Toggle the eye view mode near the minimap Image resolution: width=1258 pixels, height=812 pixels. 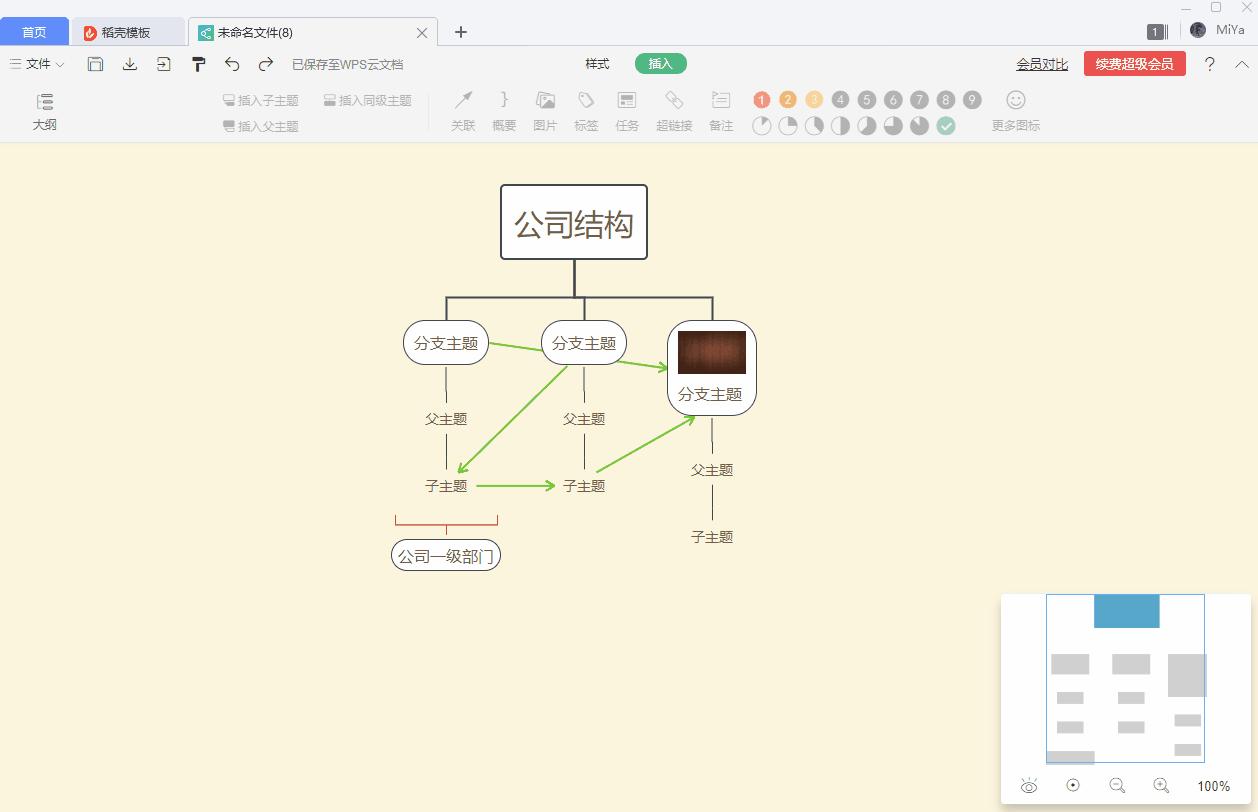[1029, 786]
